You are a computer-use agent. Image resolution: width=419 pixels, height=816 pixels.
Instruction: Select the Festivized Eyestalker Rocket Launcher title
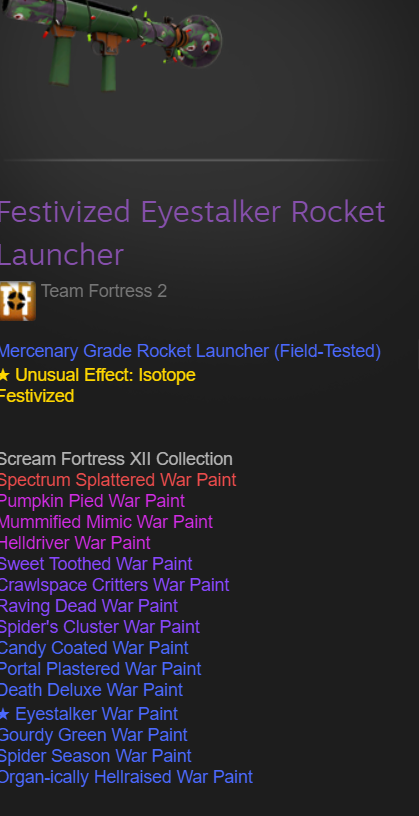[x=192, y=233]
